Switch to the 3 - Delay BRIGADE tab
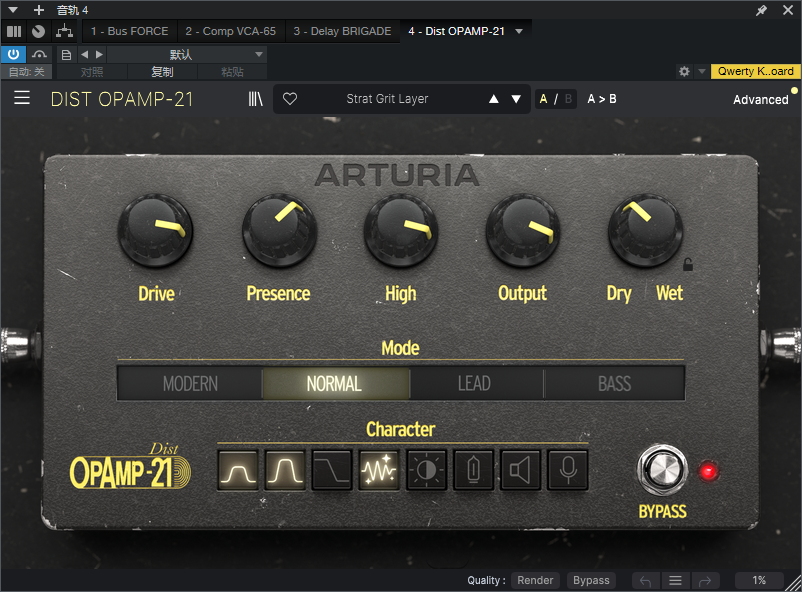This screenshot has width=802, height=592. pyautogui.click(x=342, y=31)
